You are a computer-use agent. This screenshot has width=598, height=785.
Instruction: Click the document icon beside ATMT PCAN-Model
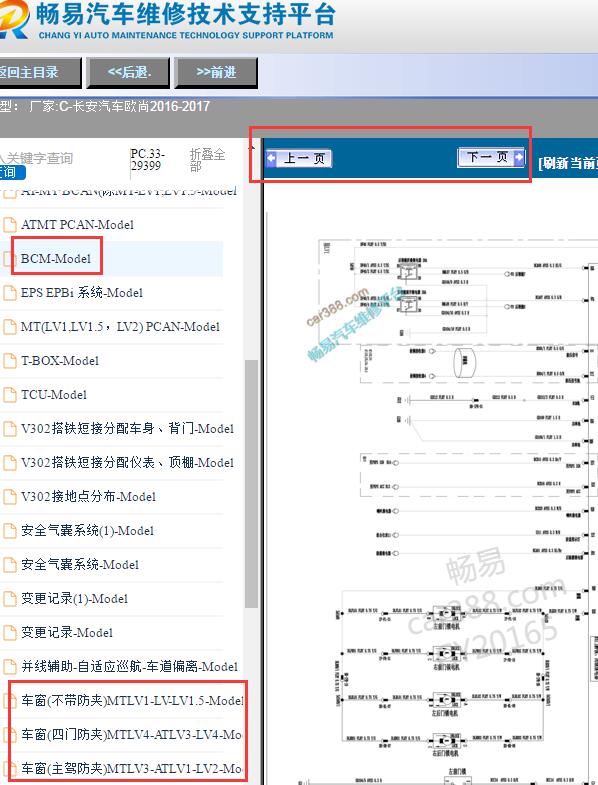[10, 225]
